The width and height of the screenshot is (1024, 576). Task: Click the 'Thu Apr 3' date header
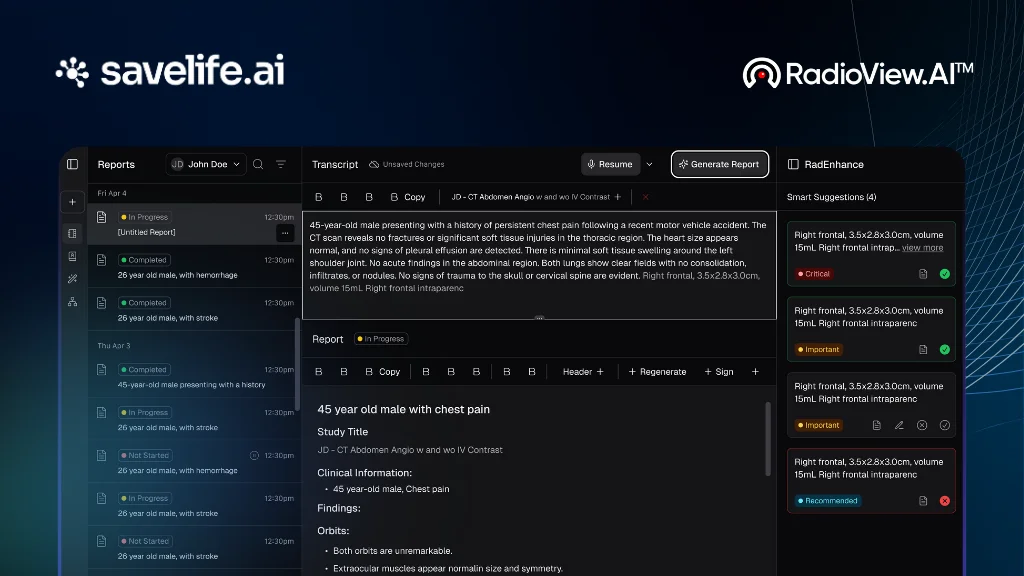[x=114, y=345]
